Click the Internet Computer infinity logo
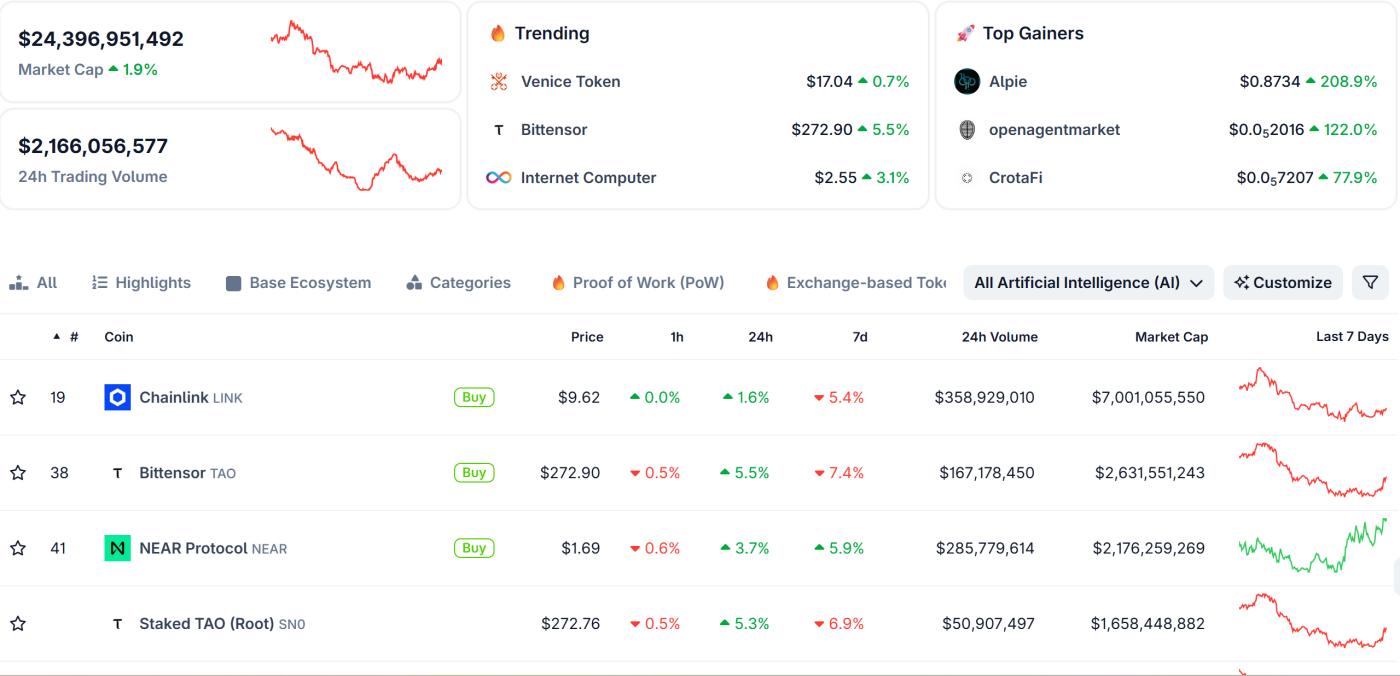1400x676 pixels. pos(499,178)
